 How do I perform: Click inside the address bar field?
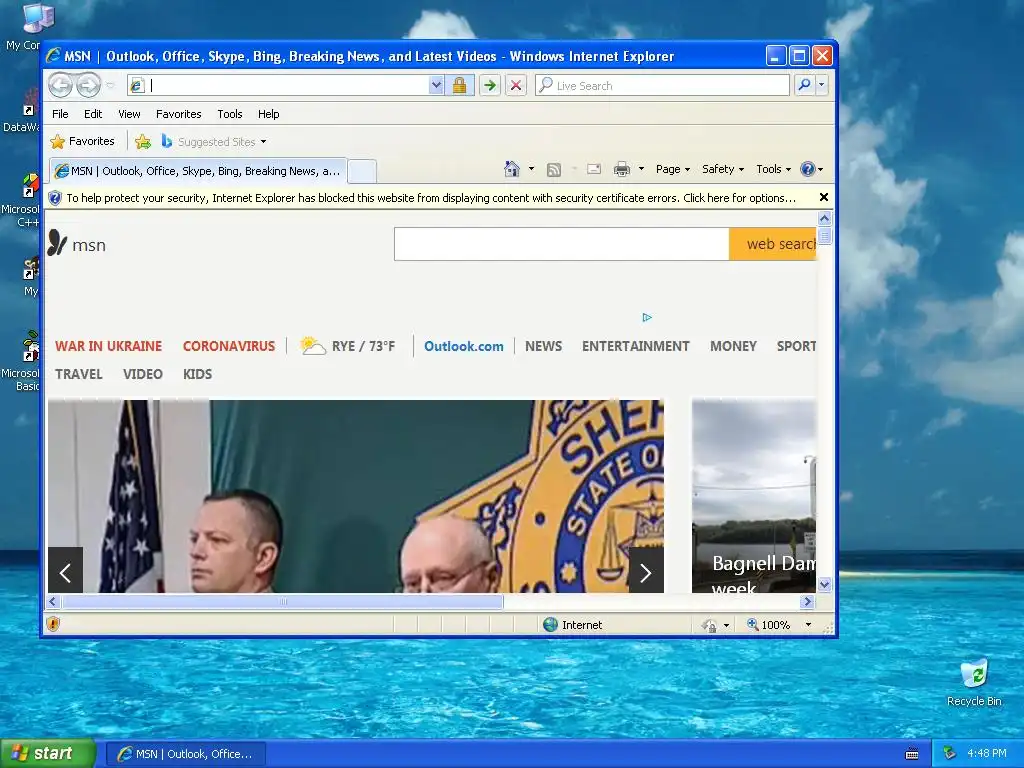coord(287,86)
